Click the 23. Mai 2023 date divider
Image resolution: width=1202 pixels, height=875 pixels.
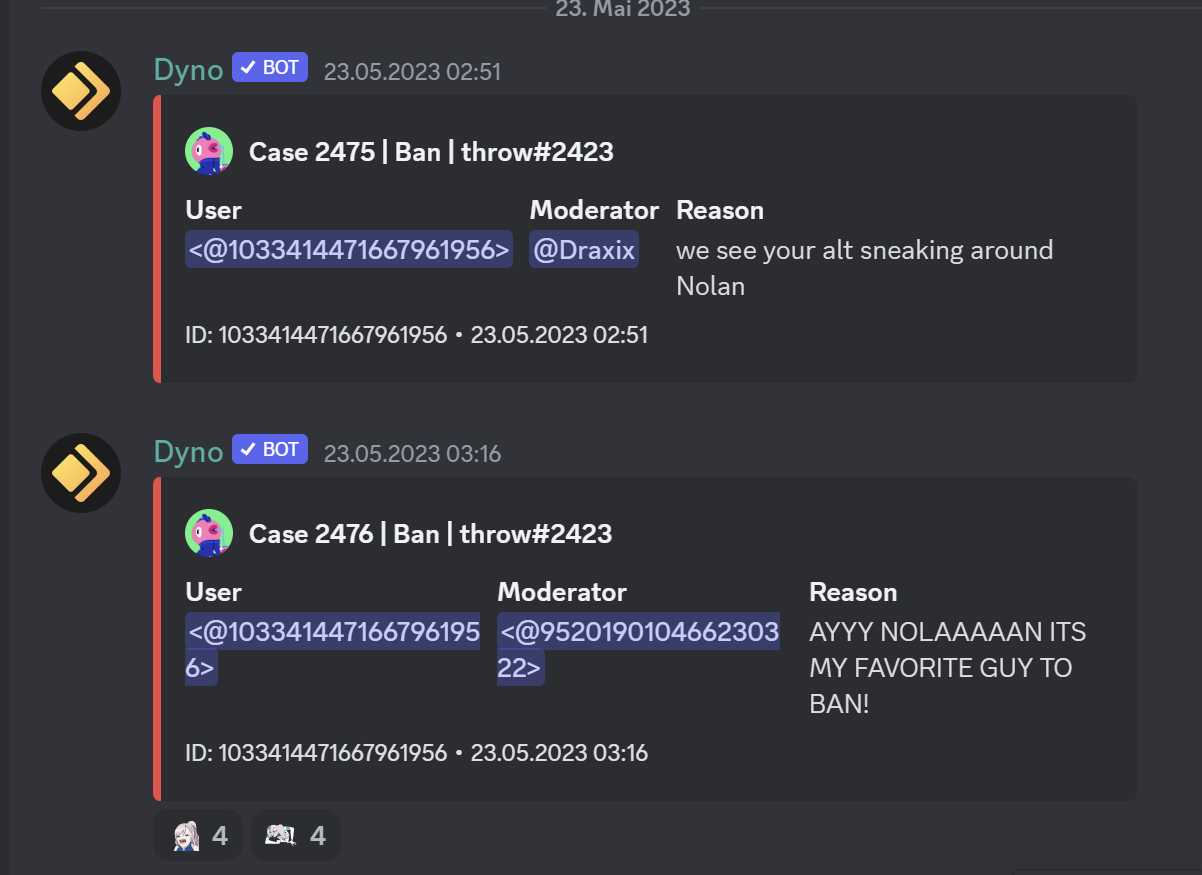623,9
